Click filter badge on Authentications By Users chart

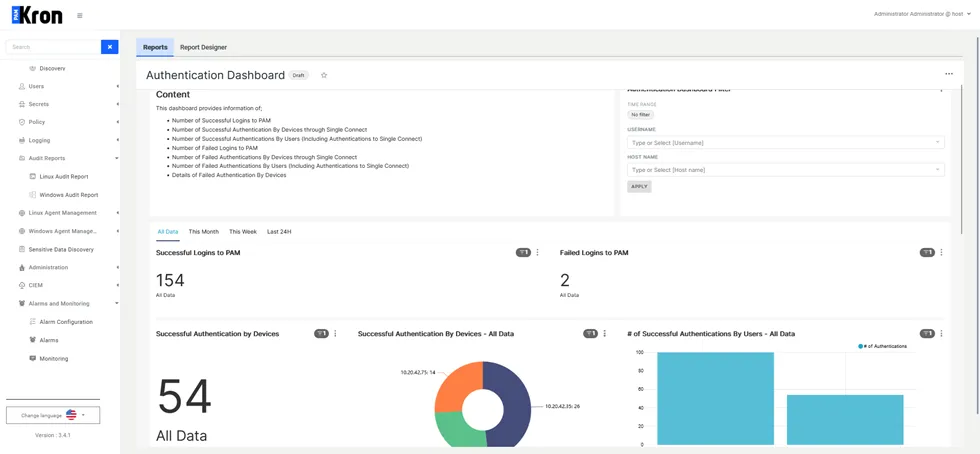[x=927, y=334]
